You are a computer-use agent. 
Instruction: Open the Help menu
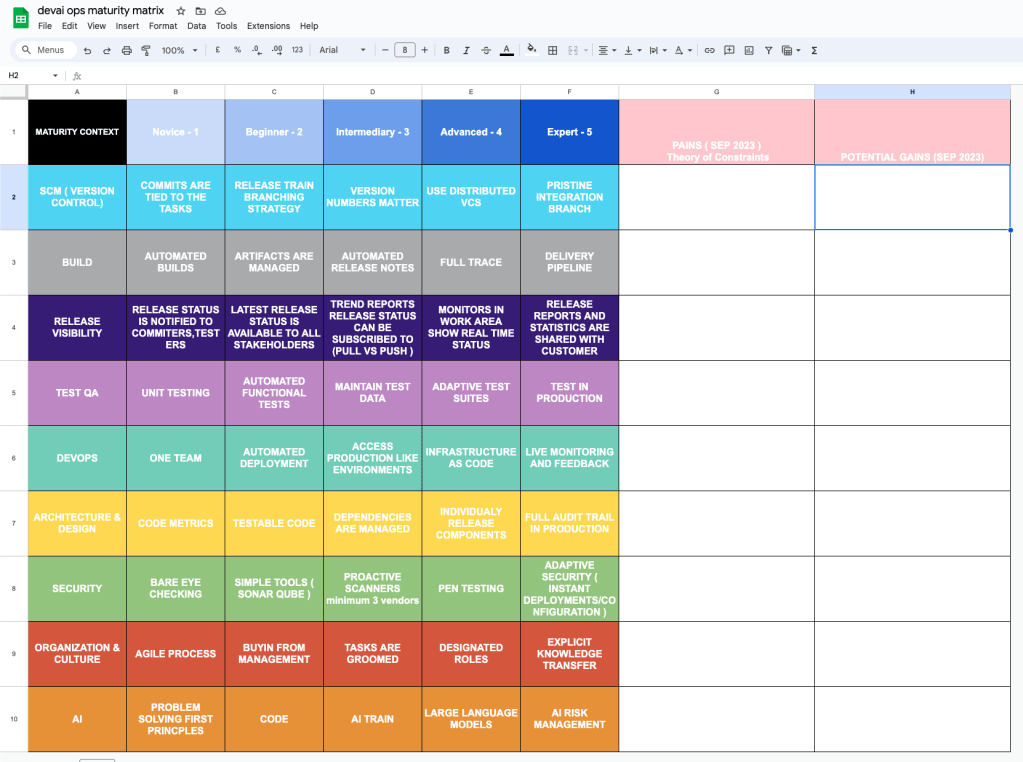click(x=309, y=26)
